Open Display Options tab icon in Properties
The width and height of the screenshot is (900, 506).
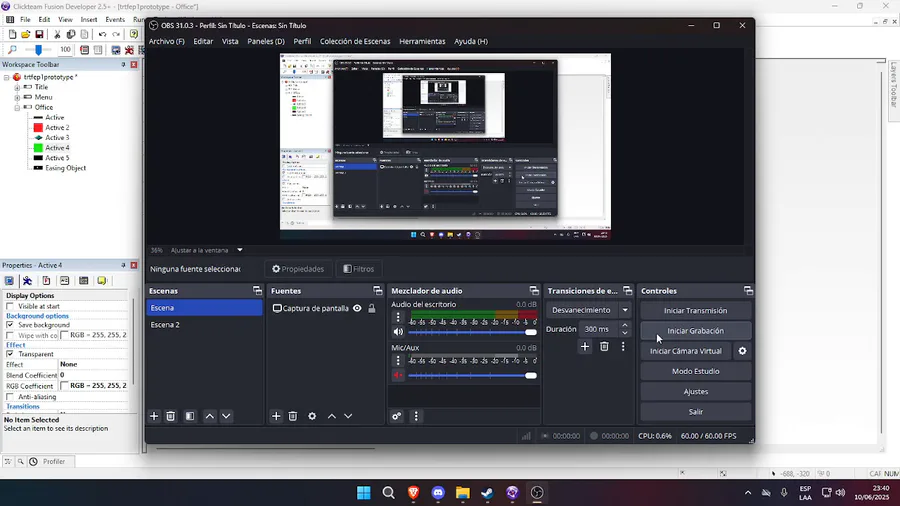(x=10, y=281)
